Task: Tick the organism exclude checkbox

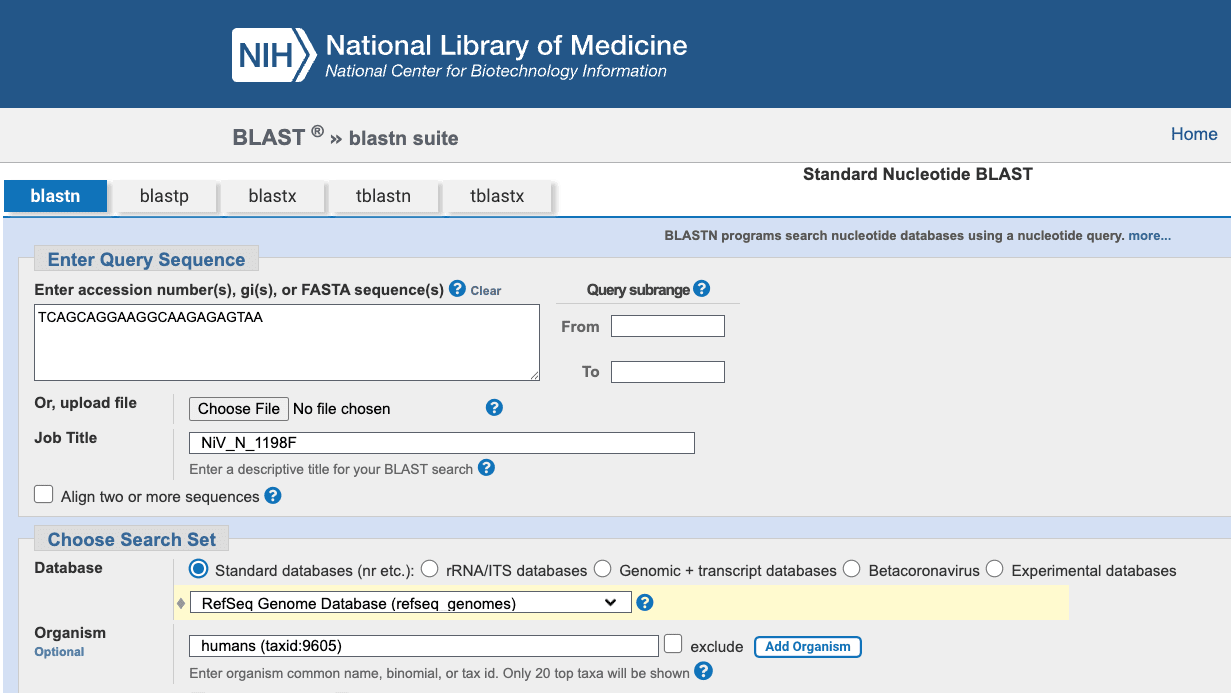Action: coord(674,644)
